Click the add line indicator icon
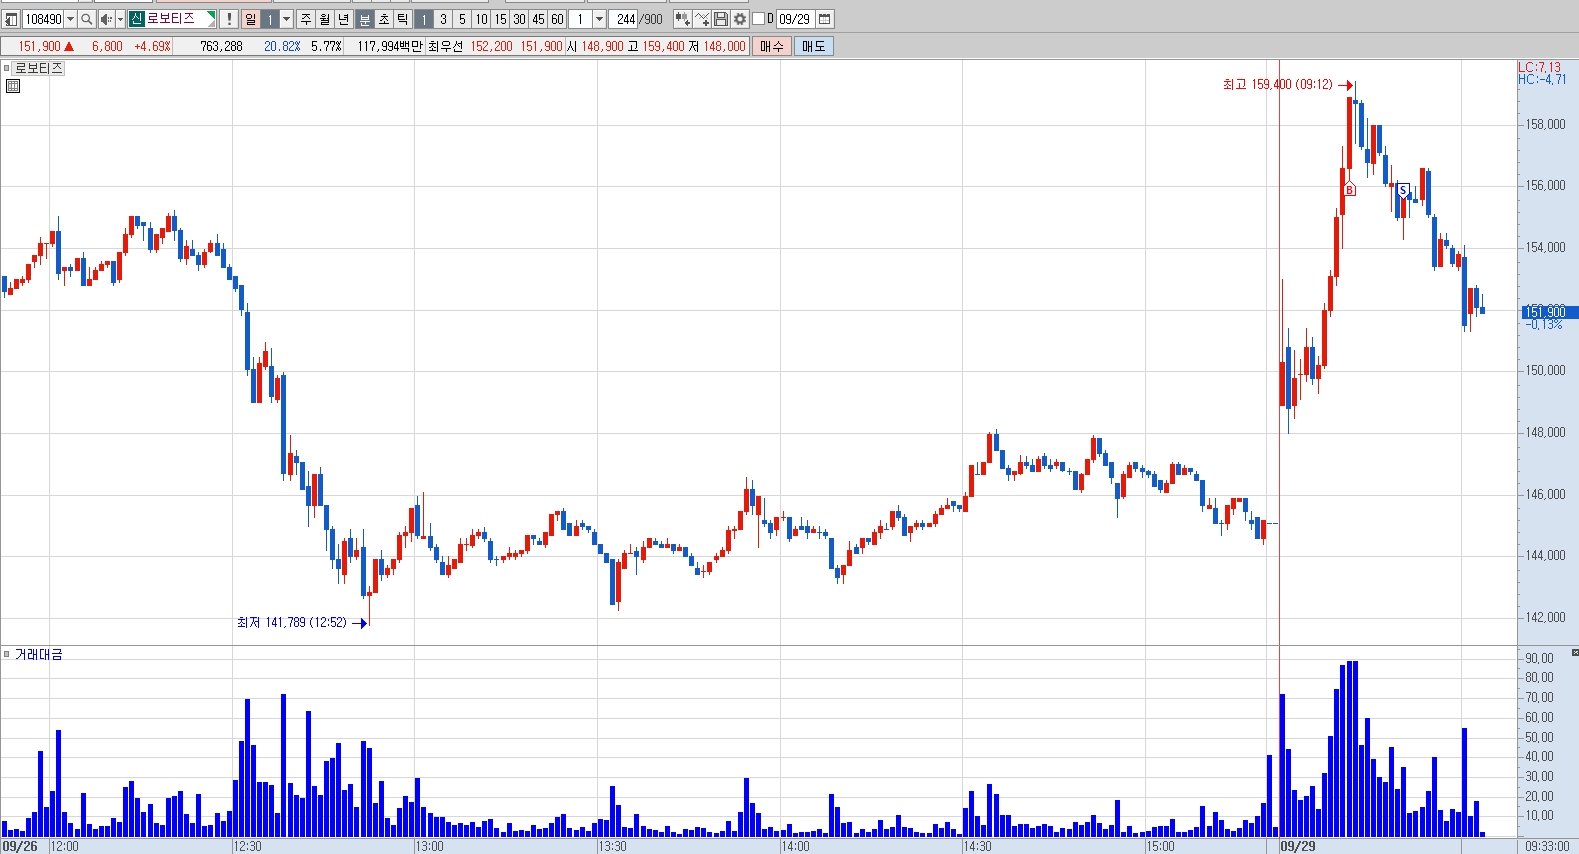 pos(702,19)
